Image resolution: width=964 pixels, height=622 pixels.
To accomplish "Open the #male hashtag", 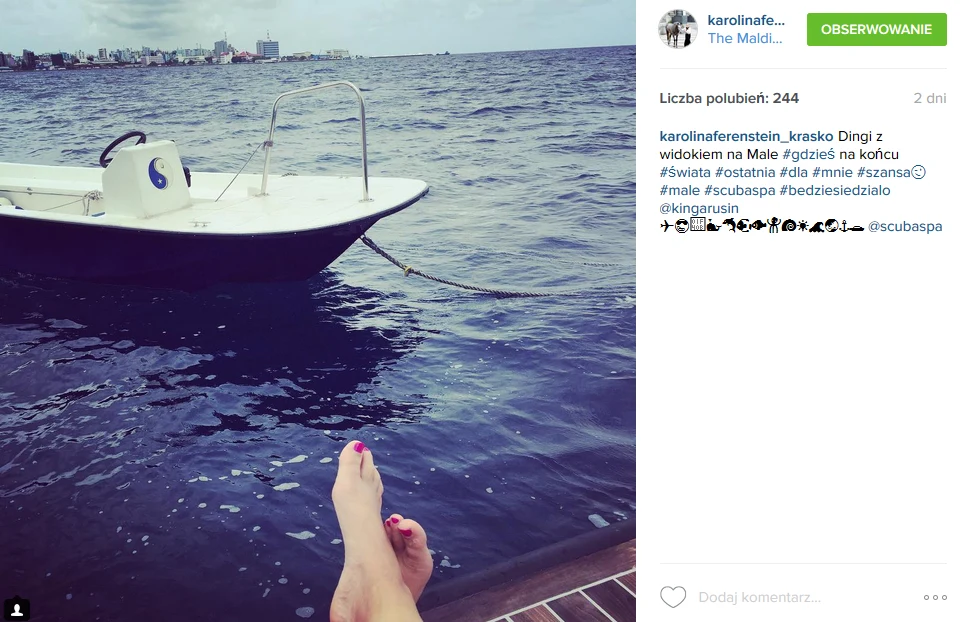I will click(x=680, y=190).
